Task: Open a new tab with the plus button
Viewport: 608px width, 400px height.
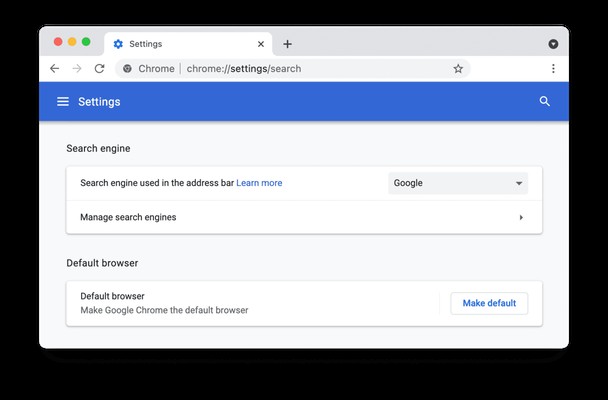Action: click(287, 44)
